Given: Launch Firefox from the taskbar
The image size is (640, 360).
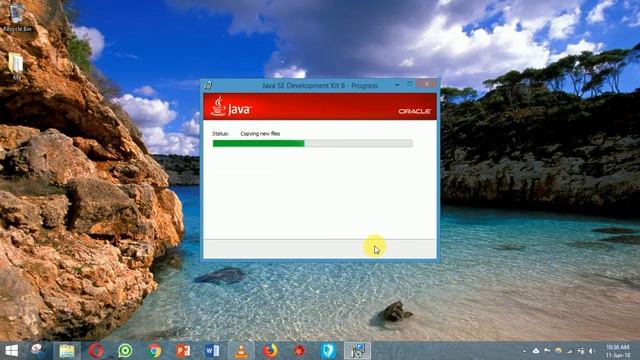Looking at the screenshot, I should coord(270,351).
